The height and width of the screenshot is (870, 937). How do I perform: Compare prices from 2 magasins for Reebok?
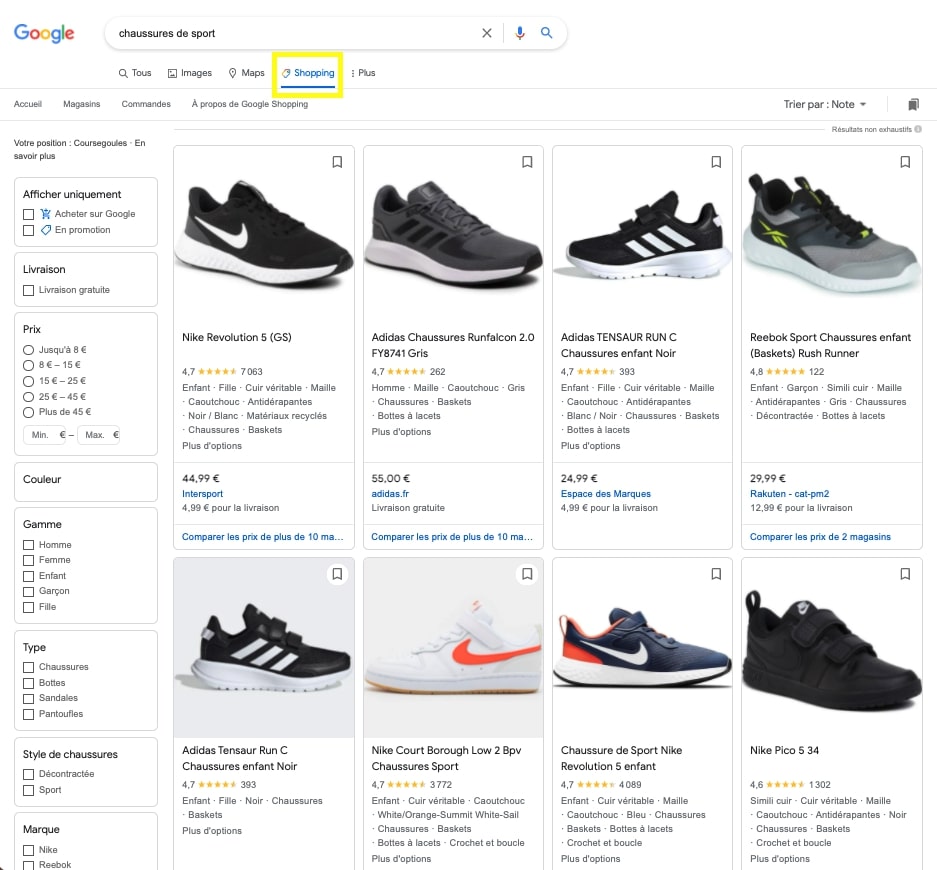(x=820, y=537)
